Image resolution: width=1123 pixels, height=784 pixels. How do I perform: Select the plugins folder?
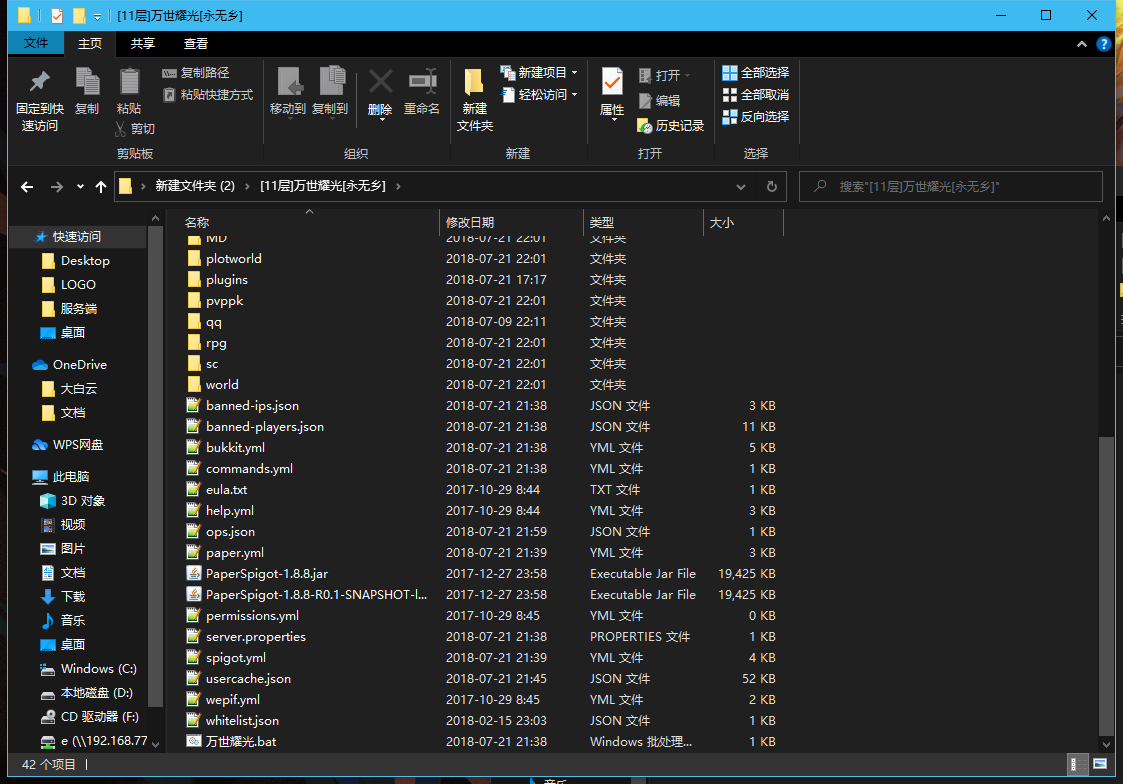click(226, 280)
